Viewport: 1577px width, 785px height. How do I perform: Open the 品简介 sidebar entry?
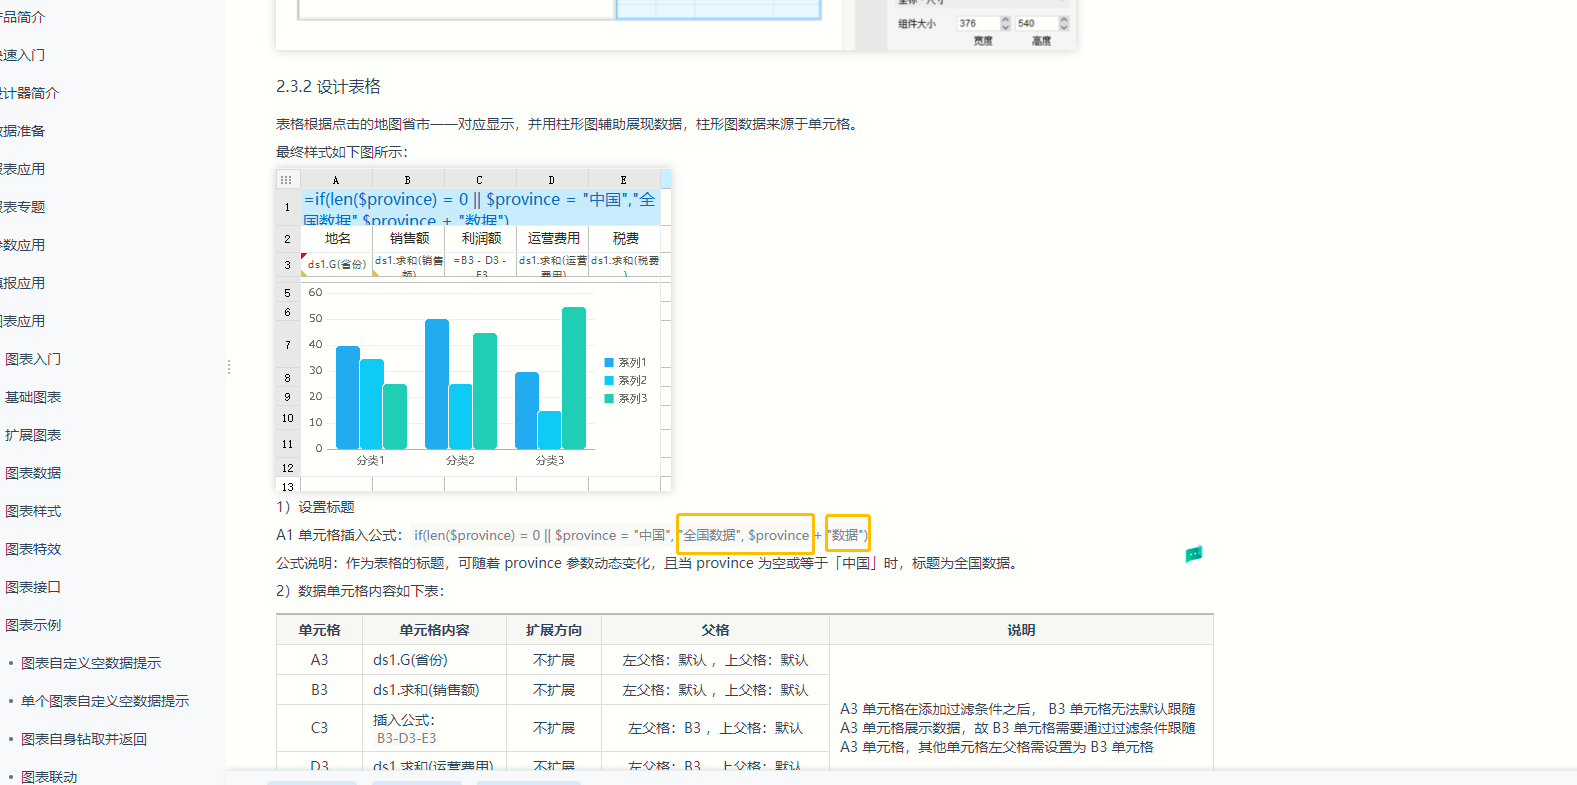tap(22, 17)
